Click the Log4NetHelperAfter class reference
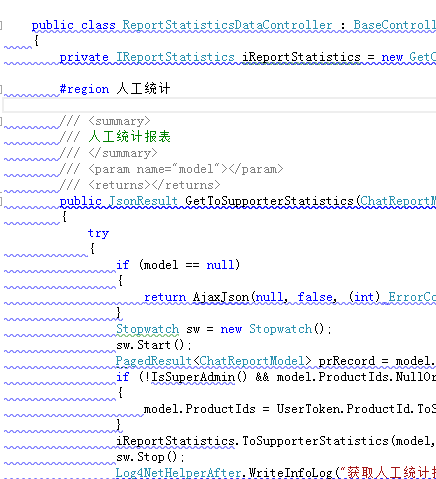 (x=178, y=473)
